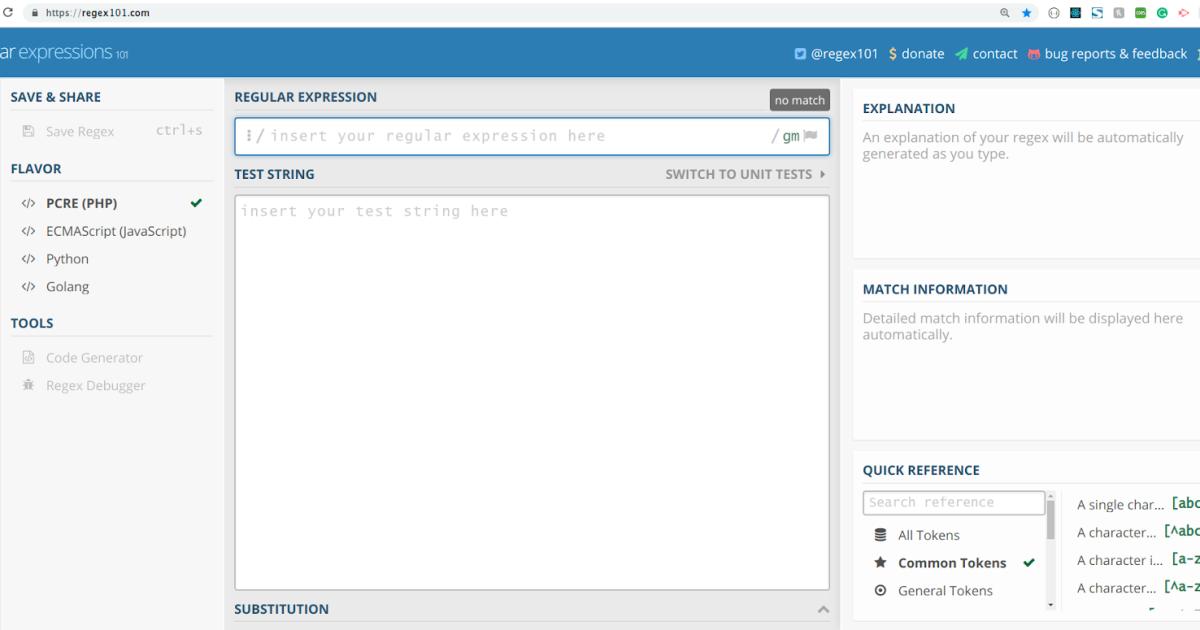Open the contact link
Image resolution: width=1200 pixels, height=630 pixels.
[x=995, y=54]
